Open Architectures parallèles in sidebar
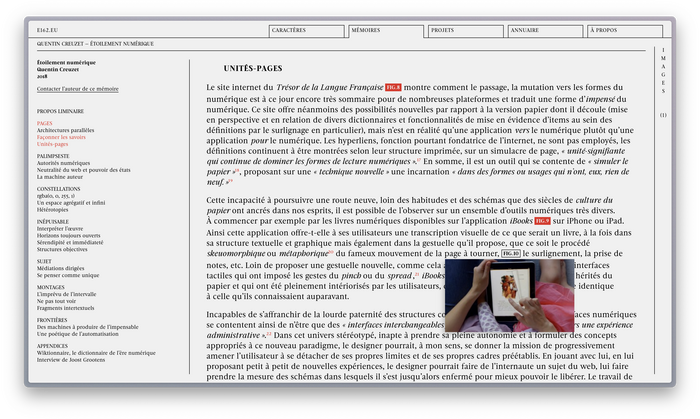This screenshot has height=419, width=700. (x=65, y=130)
